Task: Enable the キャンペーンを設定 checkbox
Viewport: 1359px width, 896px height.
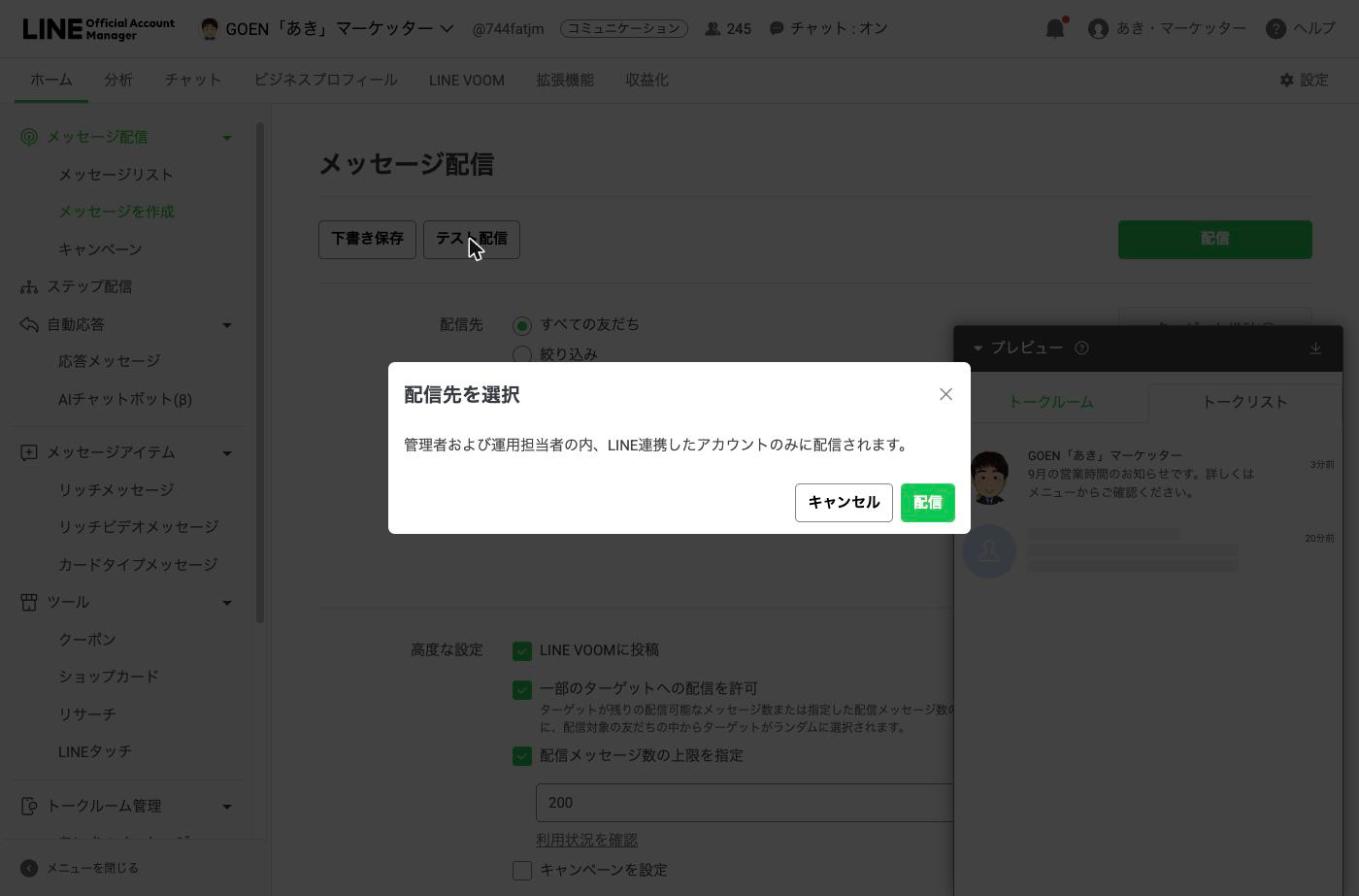Action: click(522, 870)
